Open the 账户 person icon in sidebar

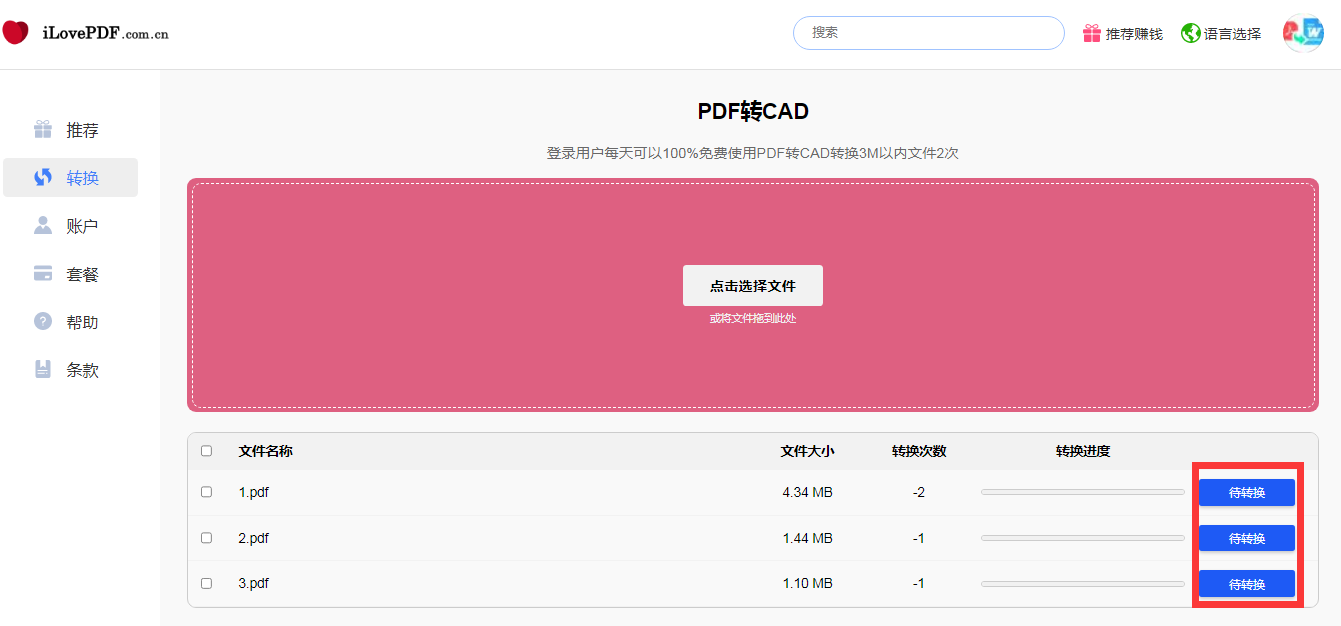(x=42, y=225)
